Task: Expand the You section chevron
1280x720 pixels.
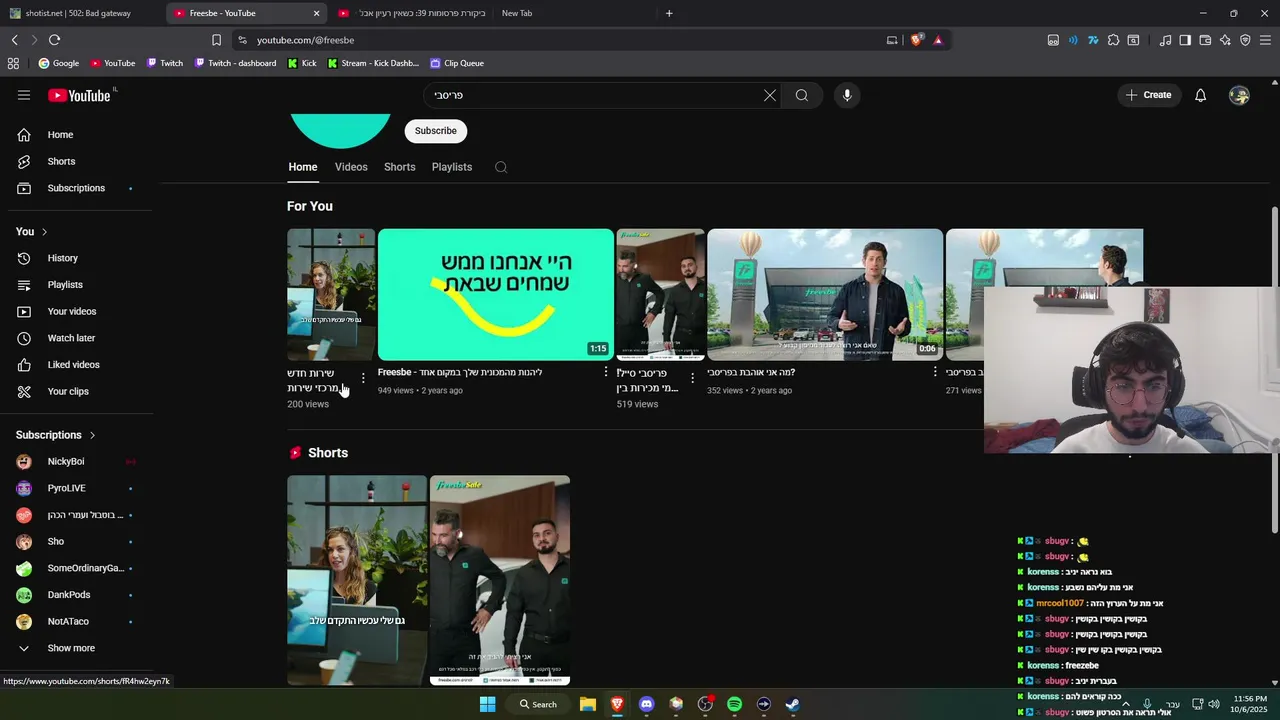Action: coord(44,232)
